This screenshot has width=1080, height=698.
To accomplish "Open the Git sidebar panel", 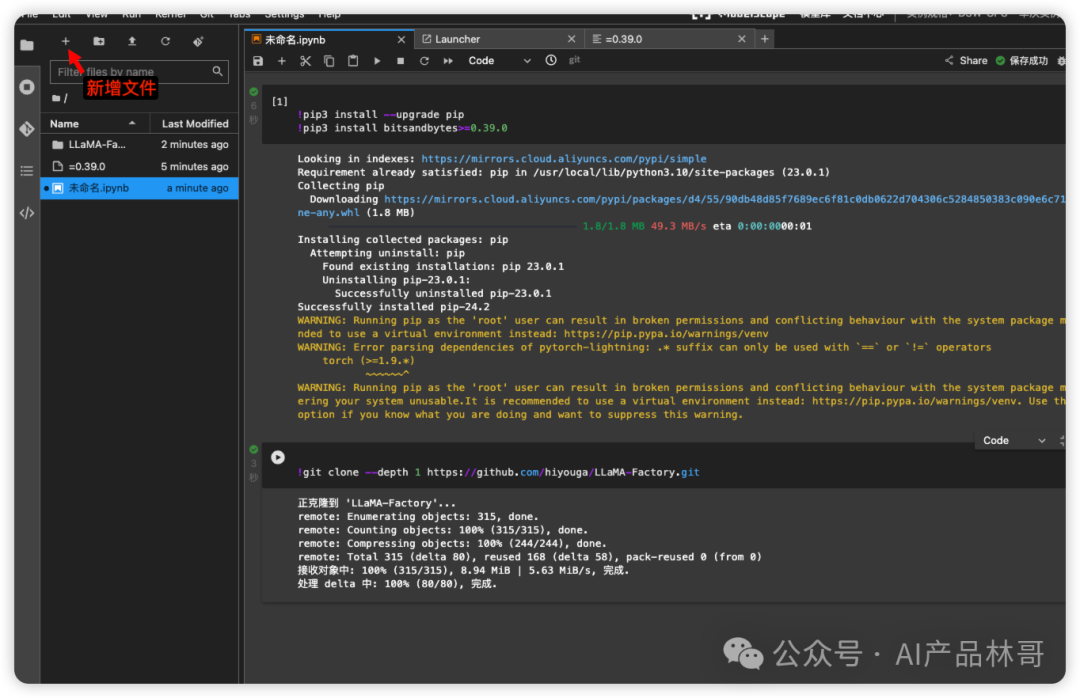I will (27, 129).
